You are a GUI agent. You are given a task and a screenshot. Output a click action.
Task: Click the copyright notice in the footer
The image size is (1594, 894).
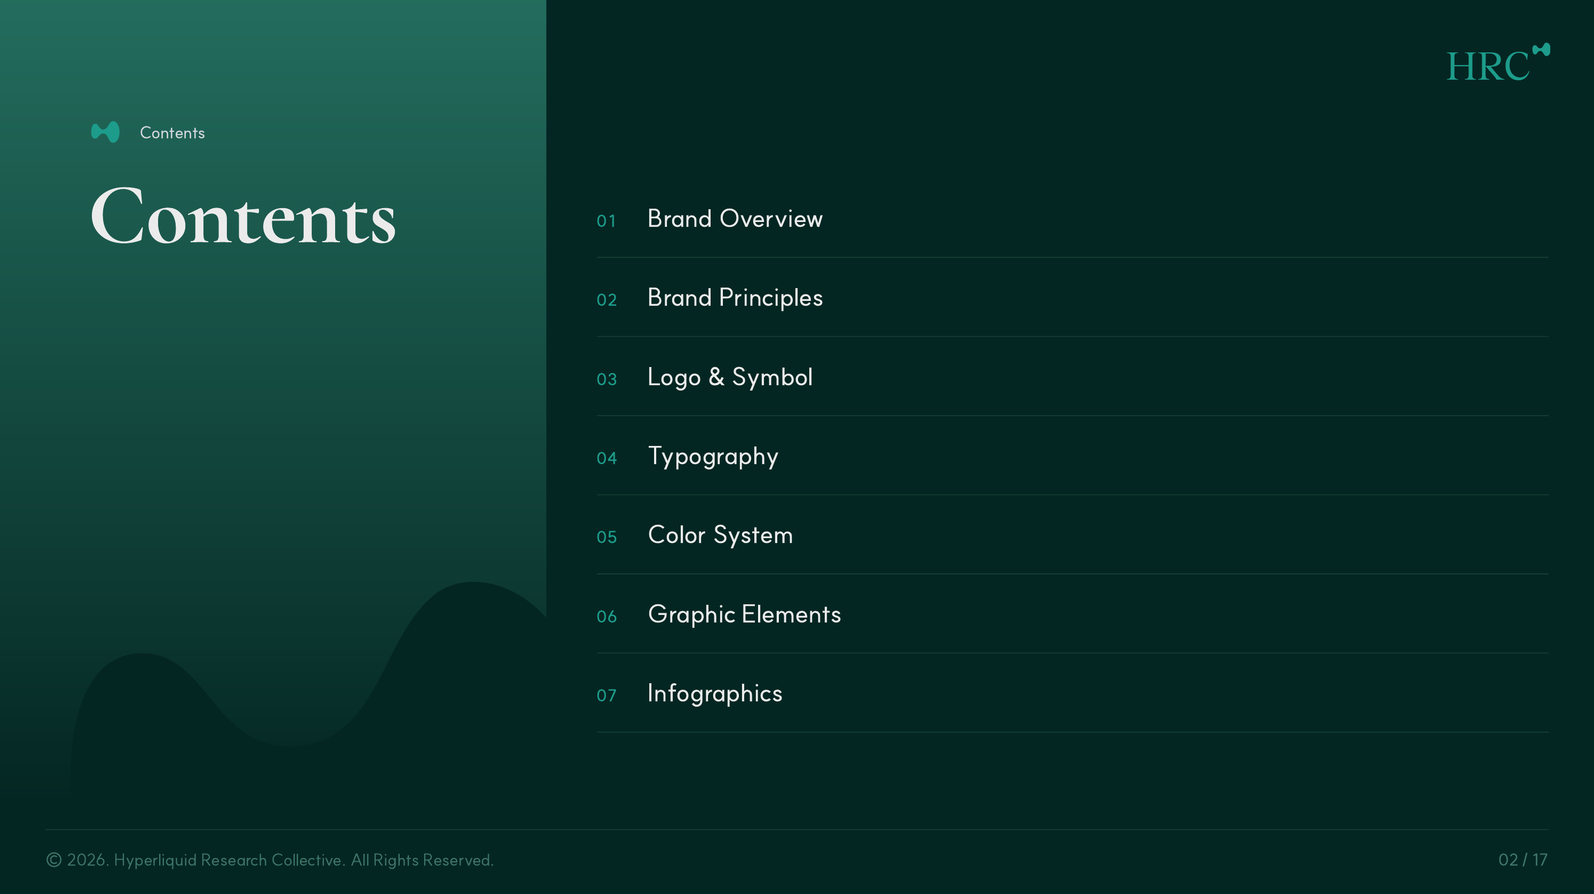pyautogui.click(x=270, y=860)
